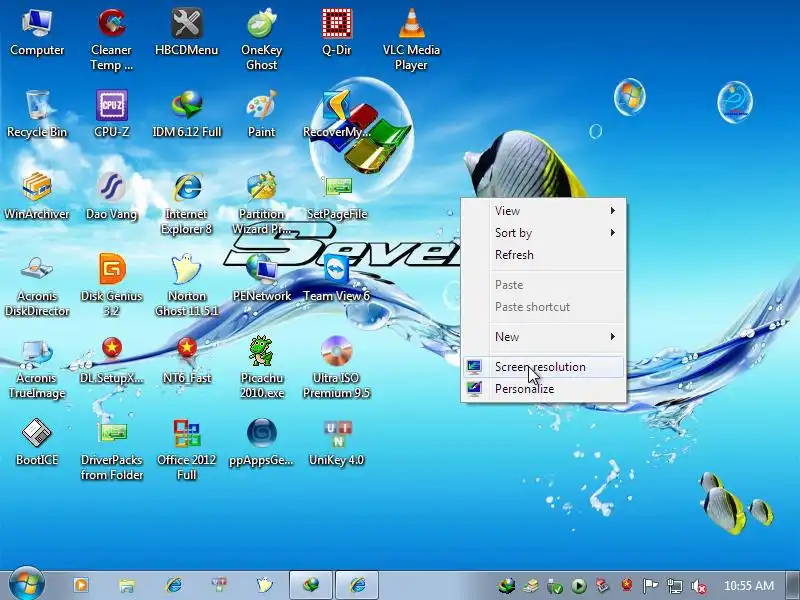Image resolution: width=800 pixels, height=600 pixels.
Task: Expand the View submenu
Action: (543, 211)
